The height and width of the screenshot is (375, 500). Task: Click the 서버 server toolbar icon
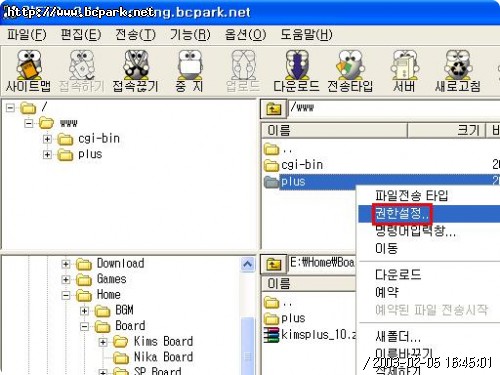404,71
